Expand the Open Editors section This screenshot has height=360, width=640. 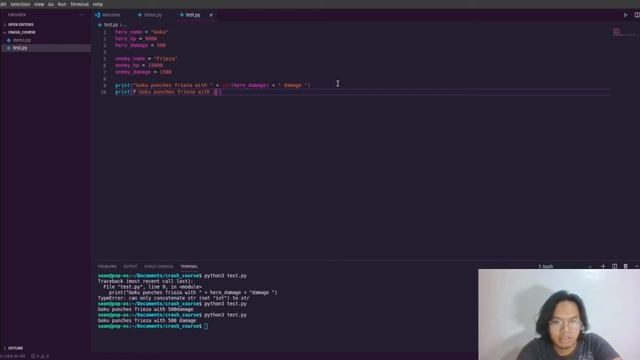(20, 24)
